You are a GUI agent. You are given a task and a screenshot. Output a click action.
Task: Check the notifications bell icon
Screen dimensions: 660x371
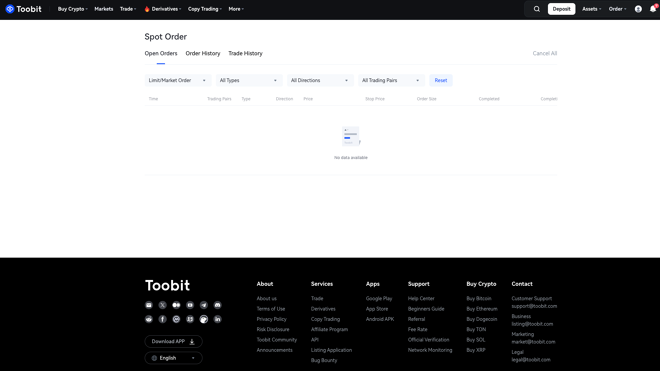(653, 8)
